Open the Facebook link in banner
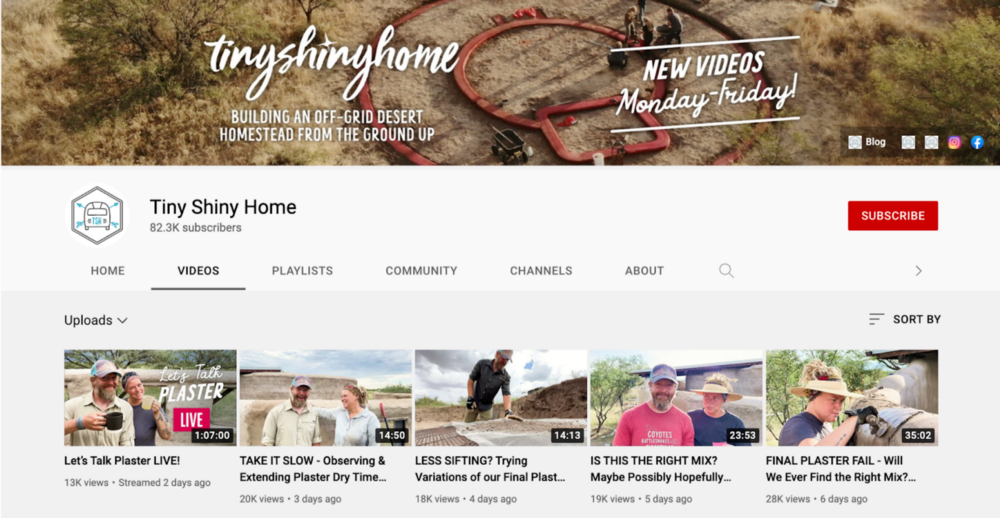Viewport: 1000px width, 518px height. (x=977, y=142)
